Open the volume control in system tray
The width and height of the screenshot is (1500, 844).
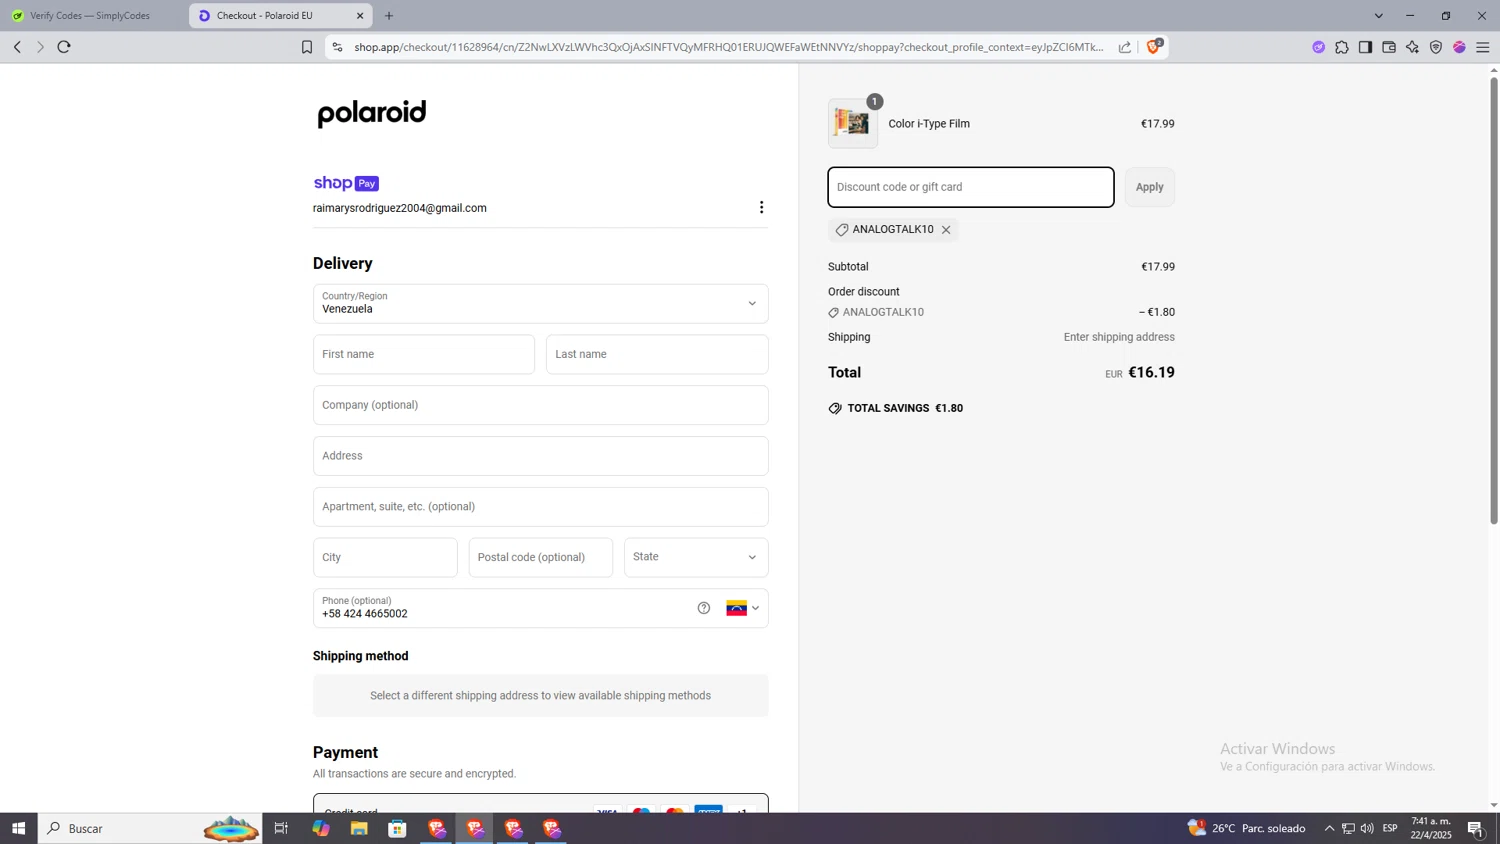(1367, 828)
